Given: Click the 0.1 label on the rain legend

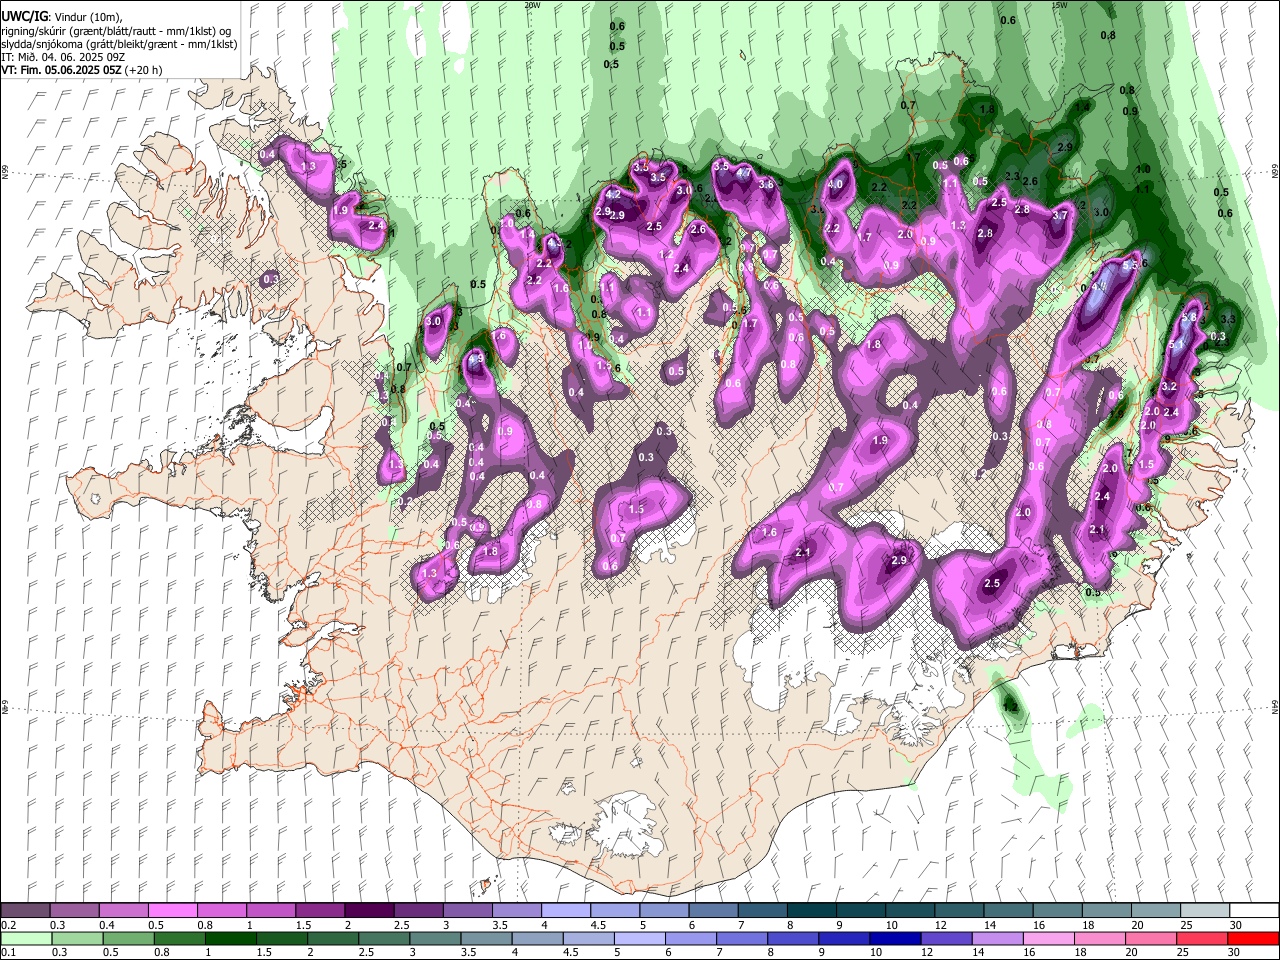Looking at the screenshot, I should (8, 952).
